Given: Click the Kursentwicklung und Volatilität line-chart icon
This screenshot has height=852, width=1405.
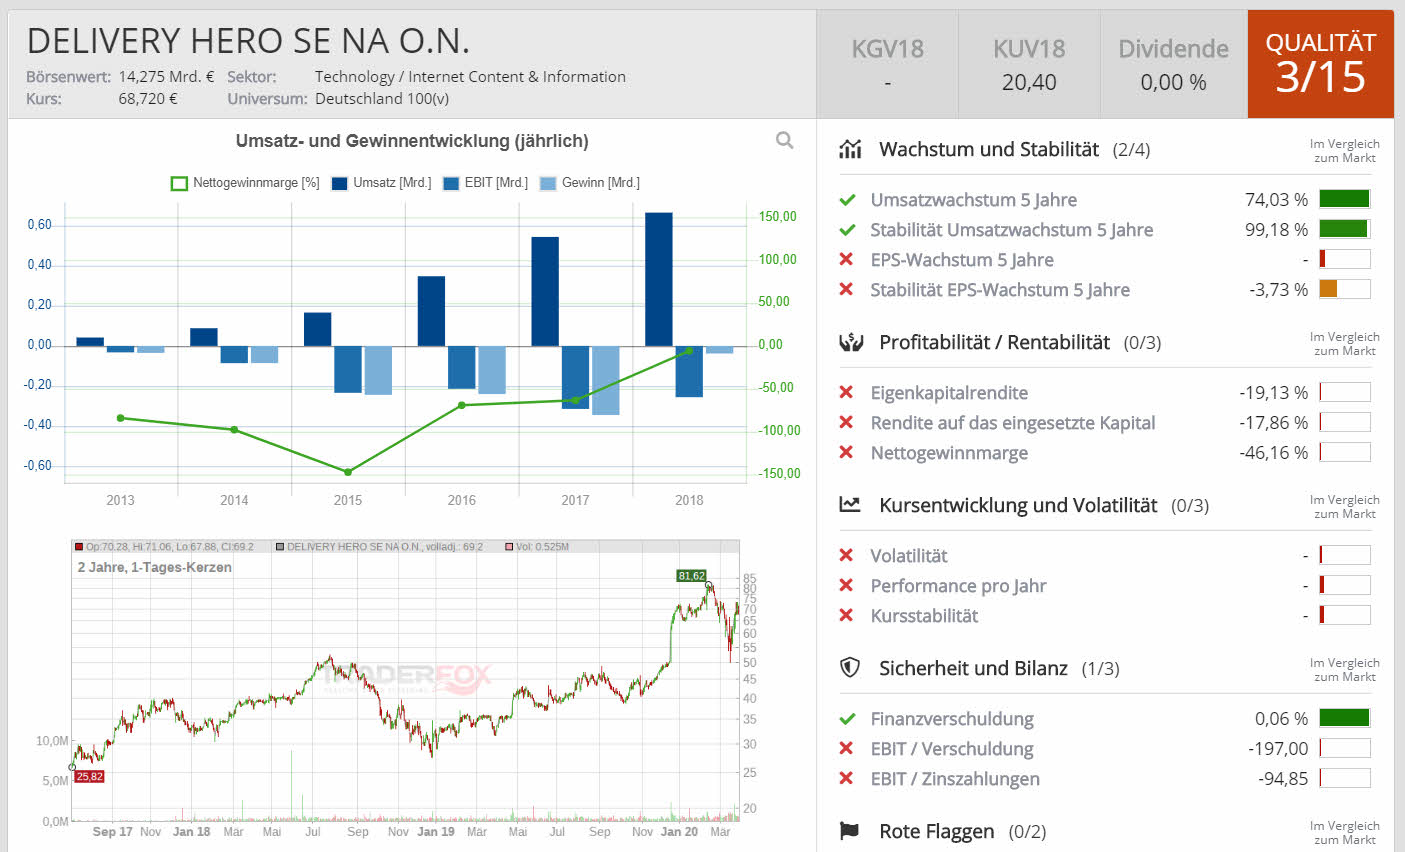Looking at the screenshot, I should (850, 505).
